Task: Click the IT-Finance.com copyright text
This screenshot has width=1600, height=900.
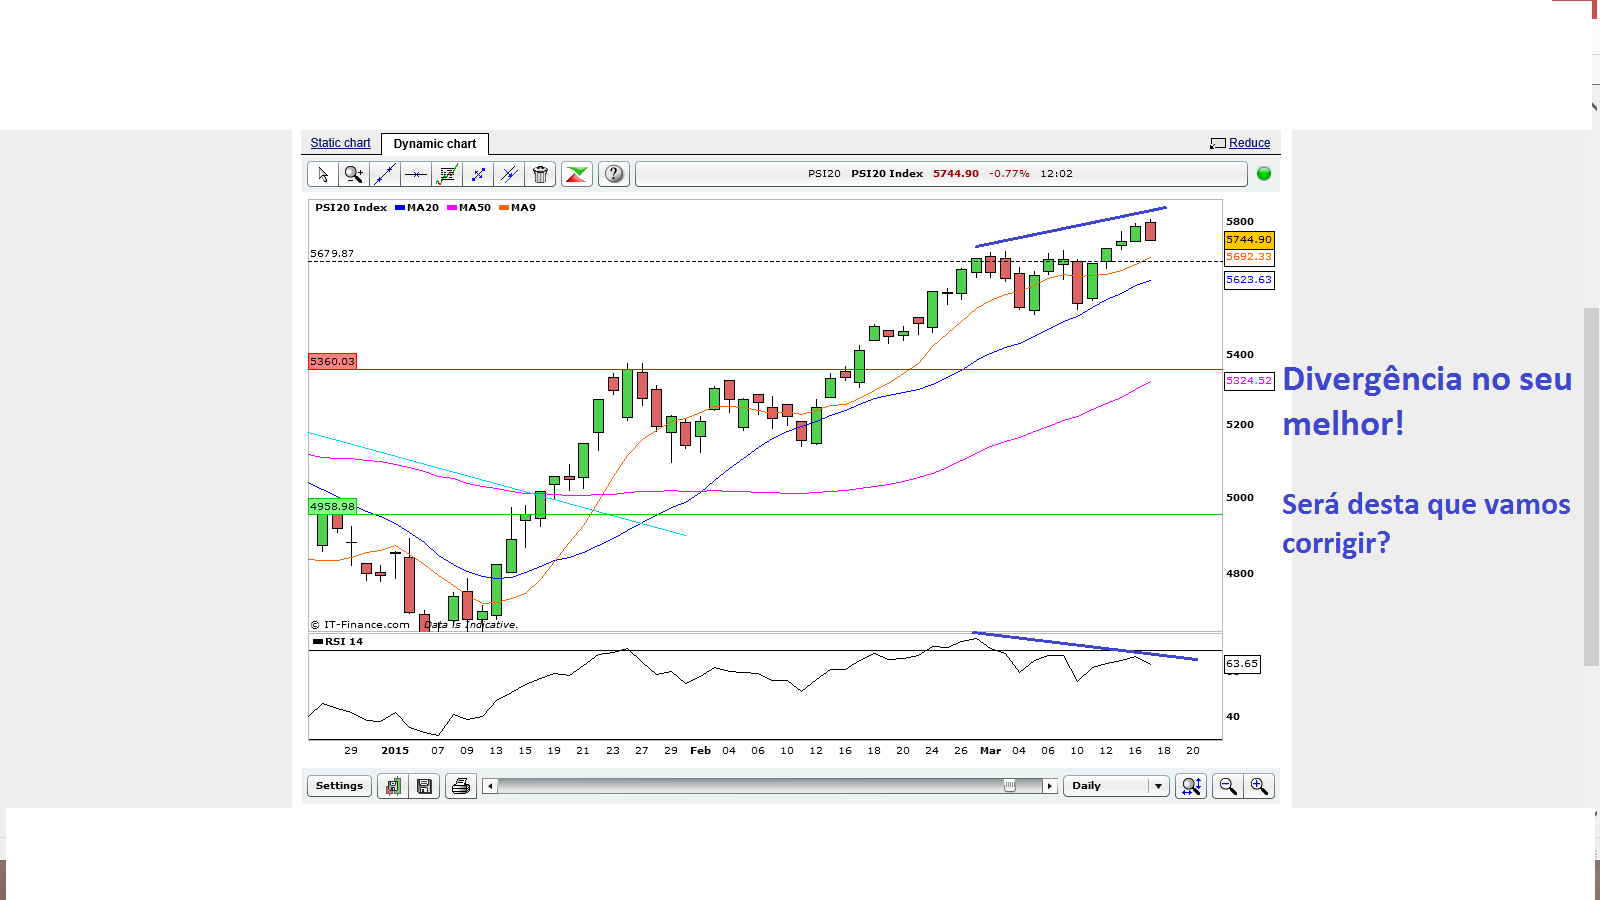Action: [360, 625]
